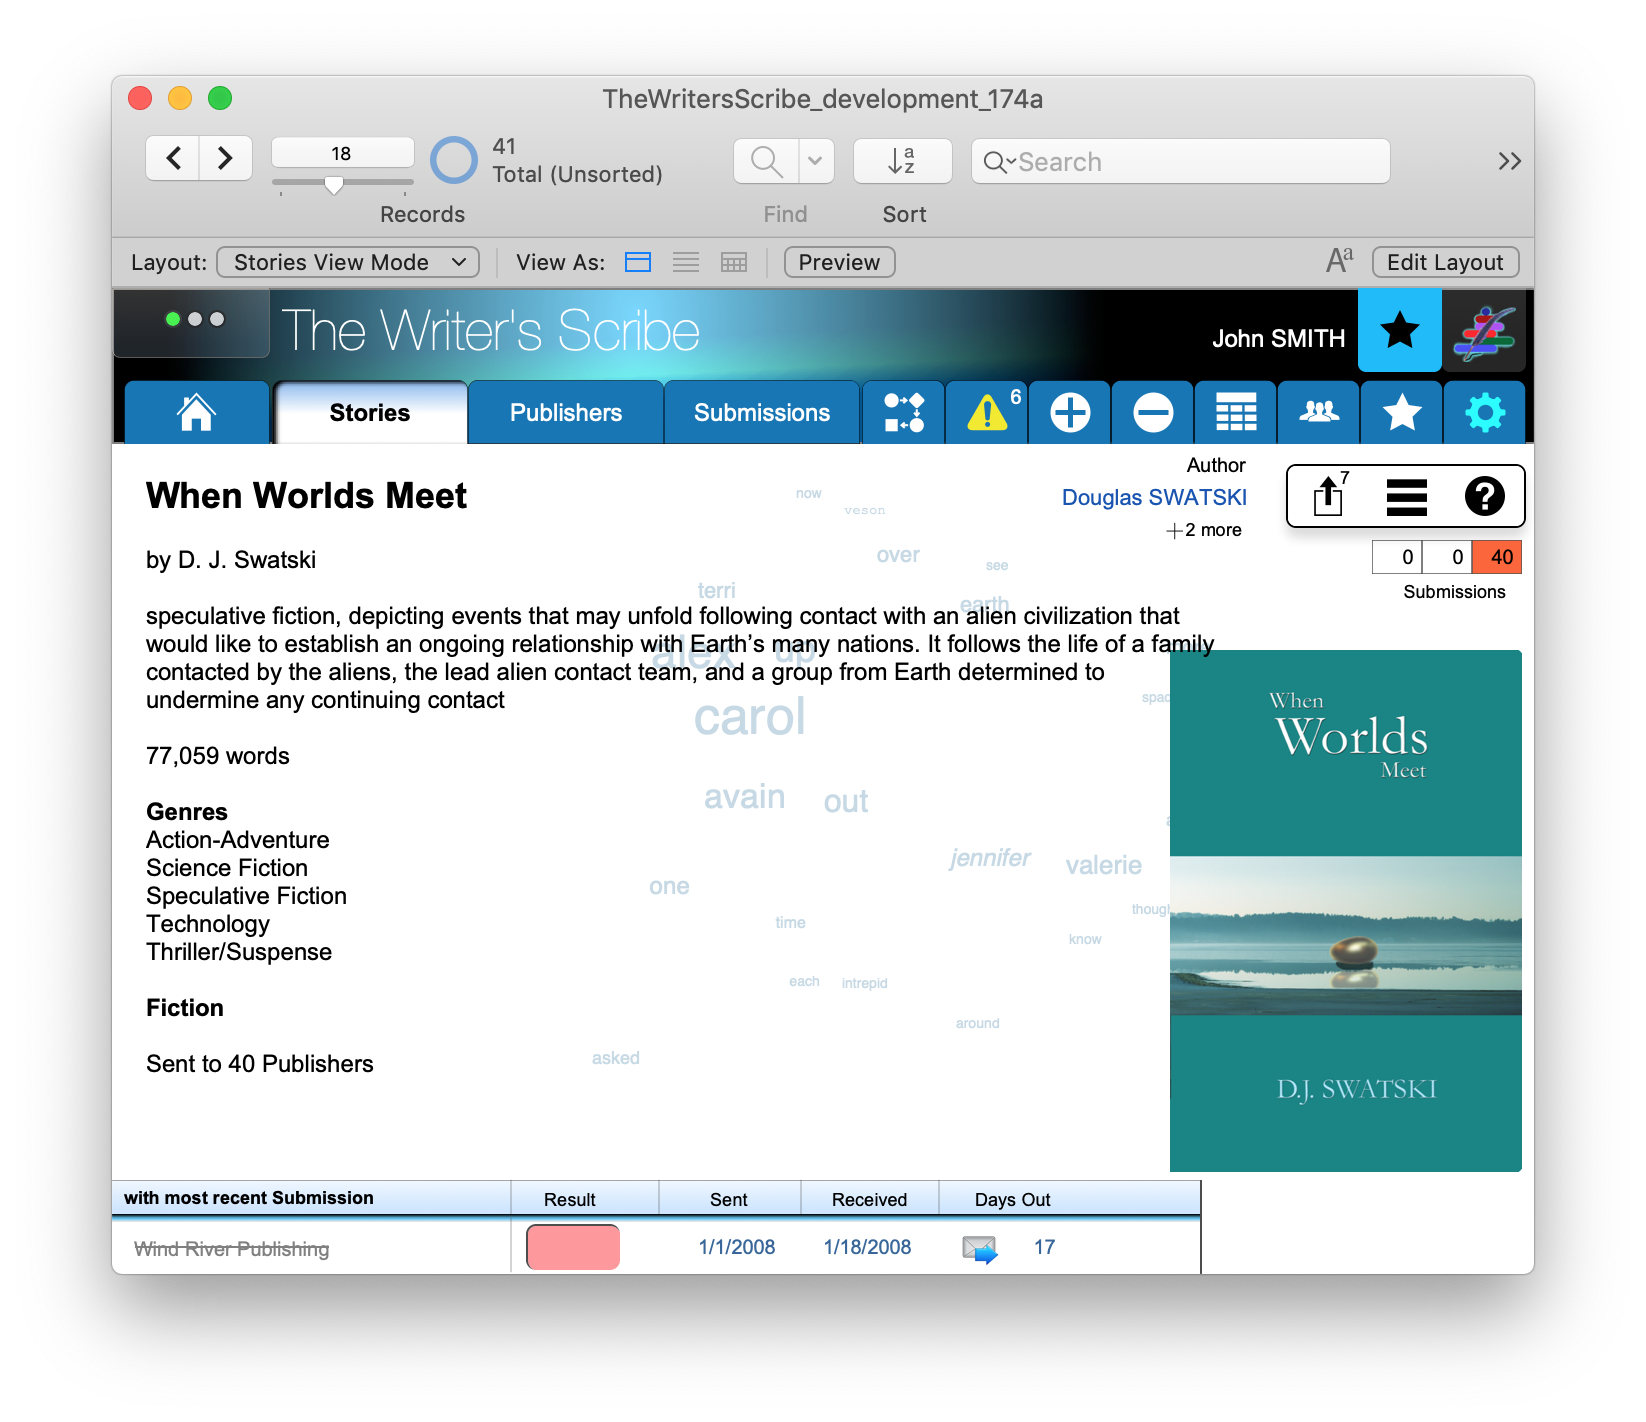The image size is (1646, 1422).
Task: Open the Stories View Mode layout dropdown
Action: tap(348, 262)
